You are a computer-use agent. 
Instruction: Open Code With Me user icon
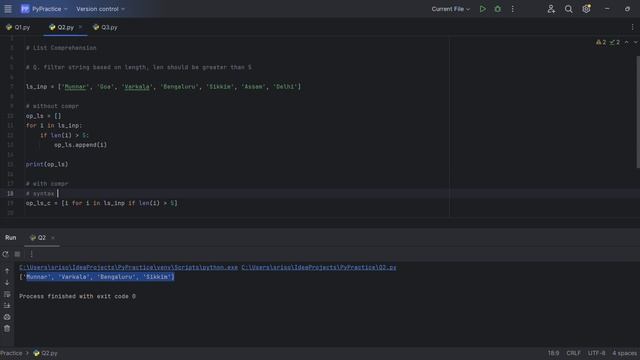[x=551, y=9]
